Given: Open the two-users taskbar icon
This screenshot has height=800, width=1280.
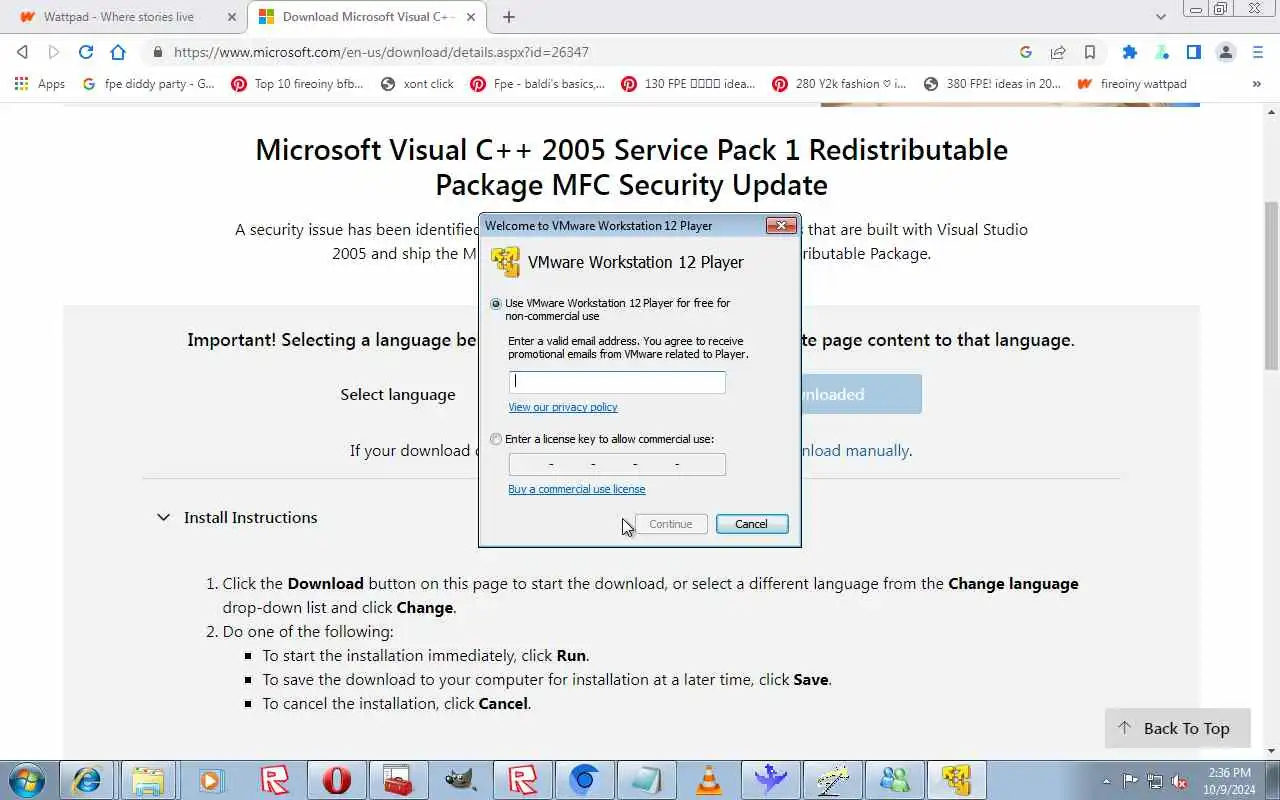Looking at the screenshot, I should point(894,780).
